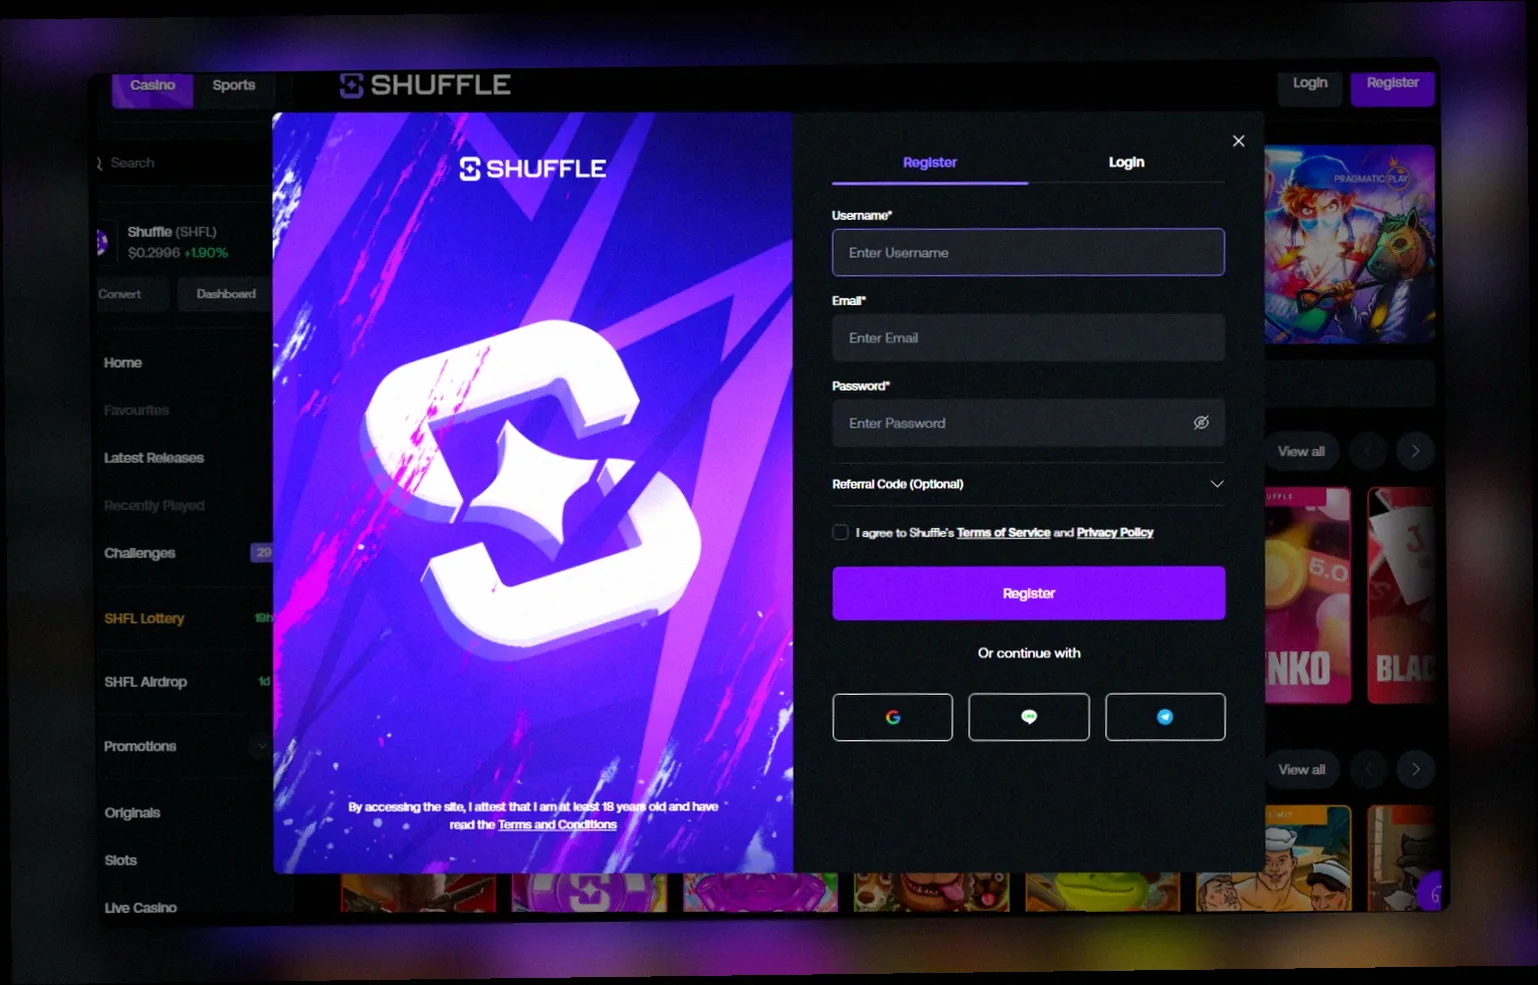The height and width of the screenshot is (985, 1538).
Task: Open the Privacy Policy link
Action: coord(1115,533)
